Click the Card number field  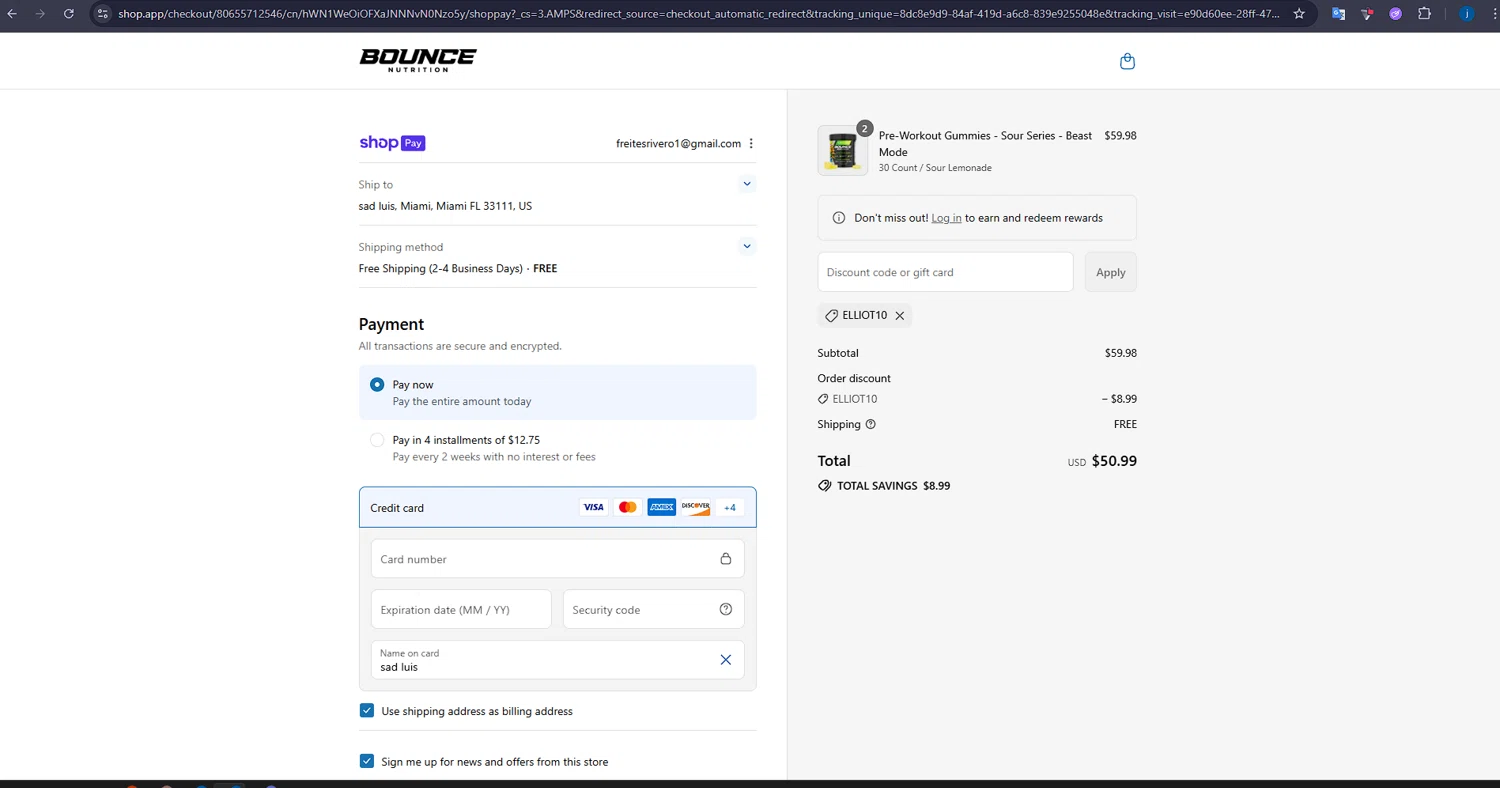tap(558, 559)
